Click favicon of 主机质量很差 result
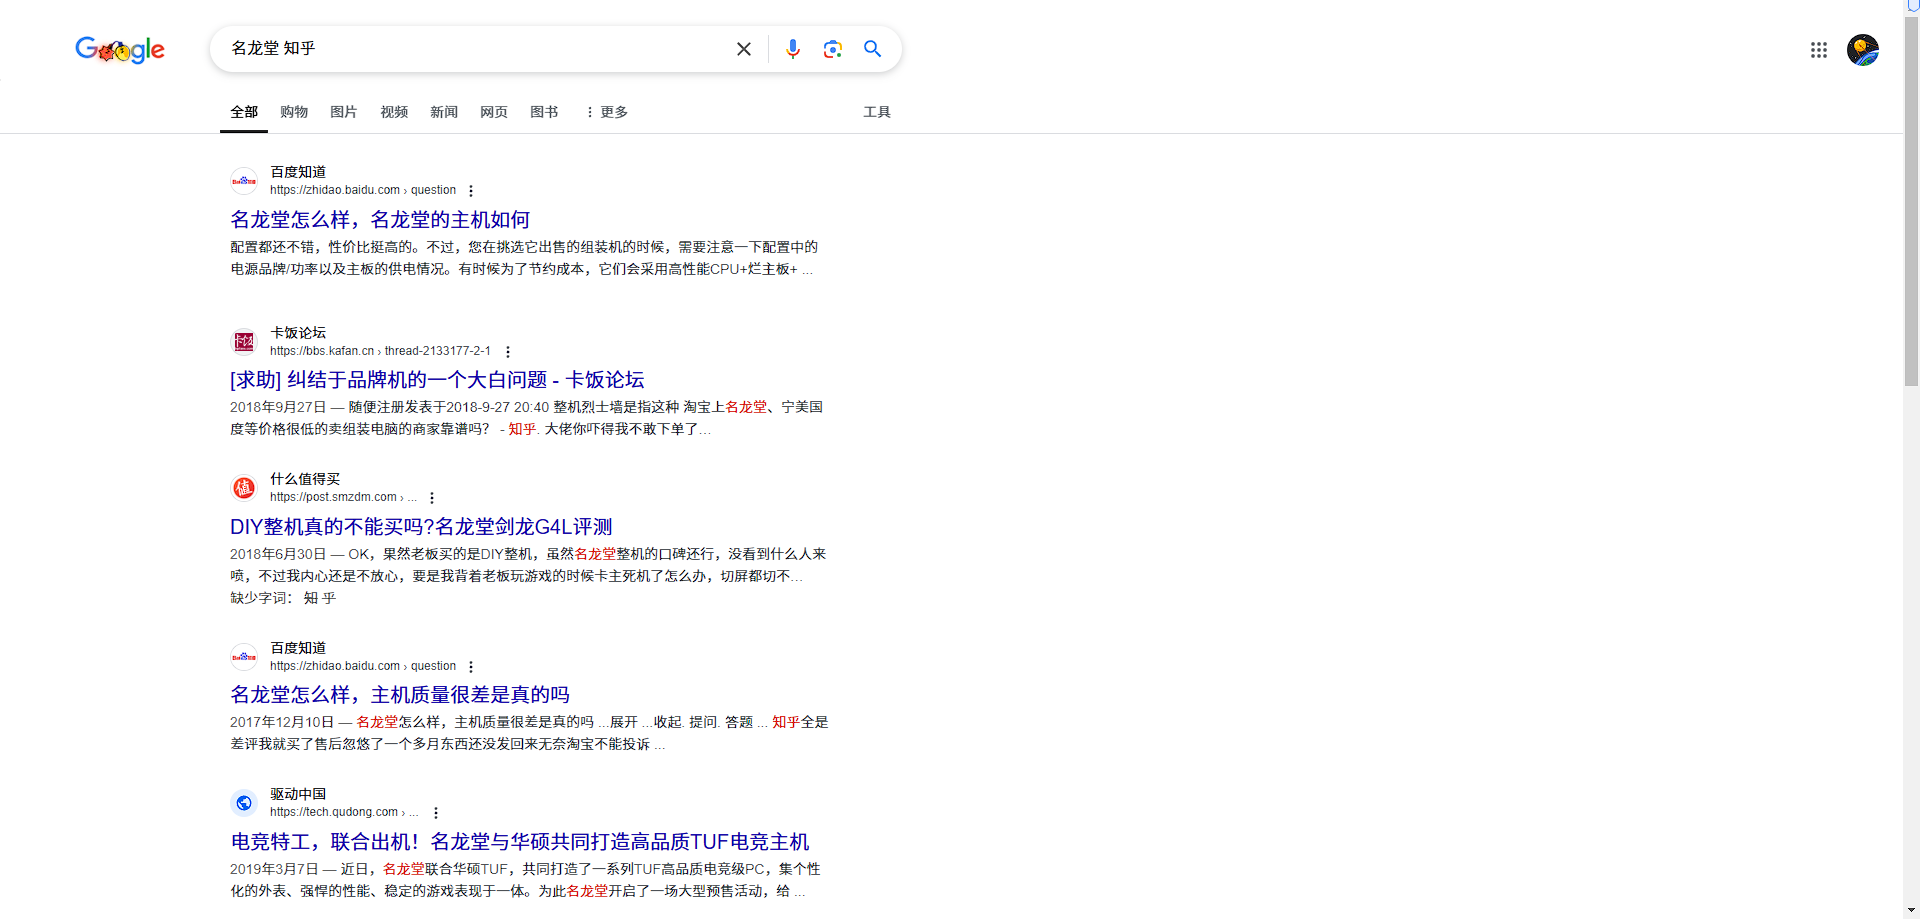This screenshot has width=1920, height=919. (244, 657)
